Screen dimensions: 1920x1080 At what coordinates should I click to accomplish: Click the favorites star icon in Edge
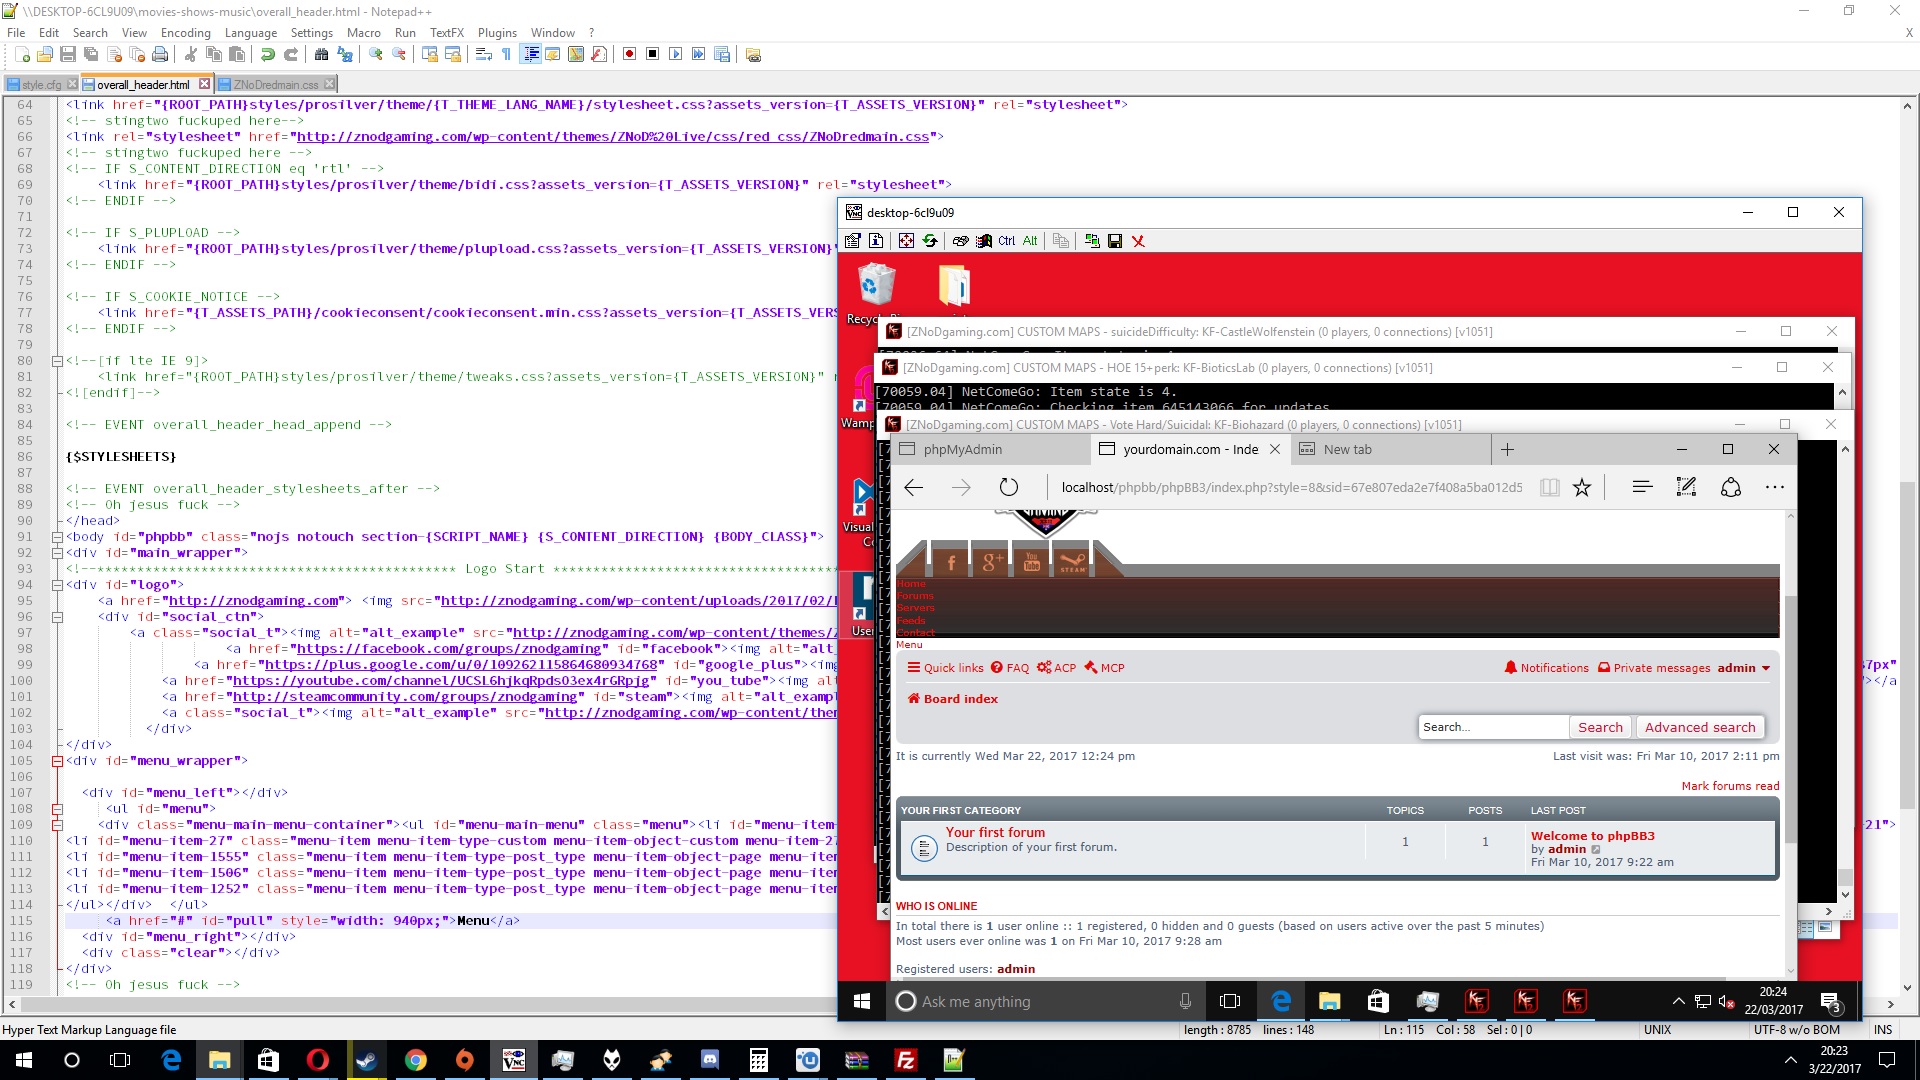1582,487
